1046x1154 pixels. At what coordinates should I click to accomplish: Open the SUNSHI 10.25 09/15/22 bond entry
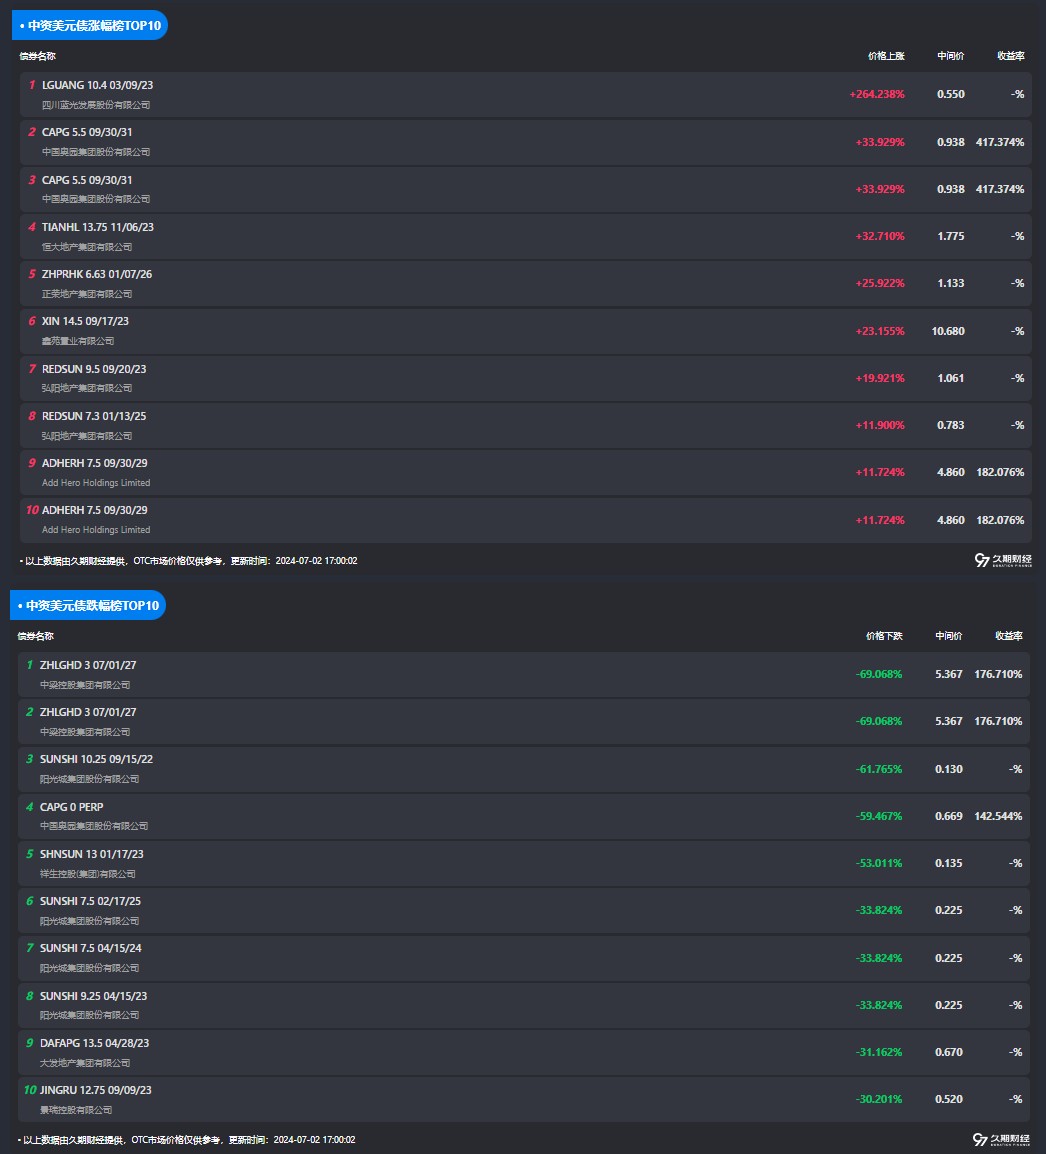96,759
